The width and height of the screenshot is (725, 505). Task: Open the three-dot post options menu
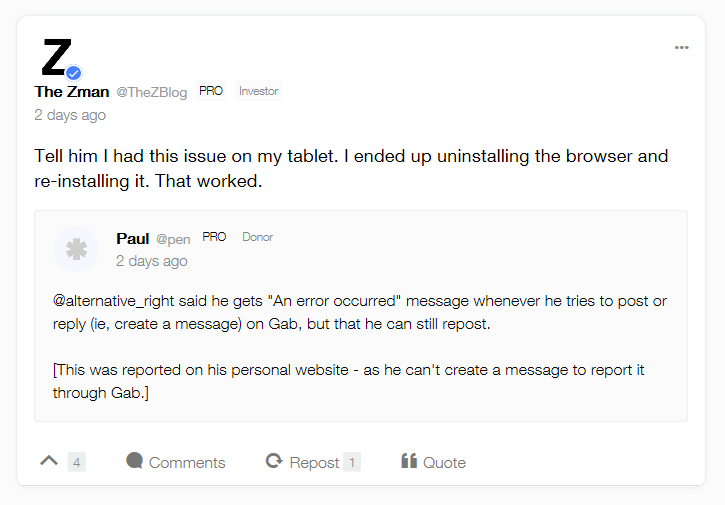681,48
